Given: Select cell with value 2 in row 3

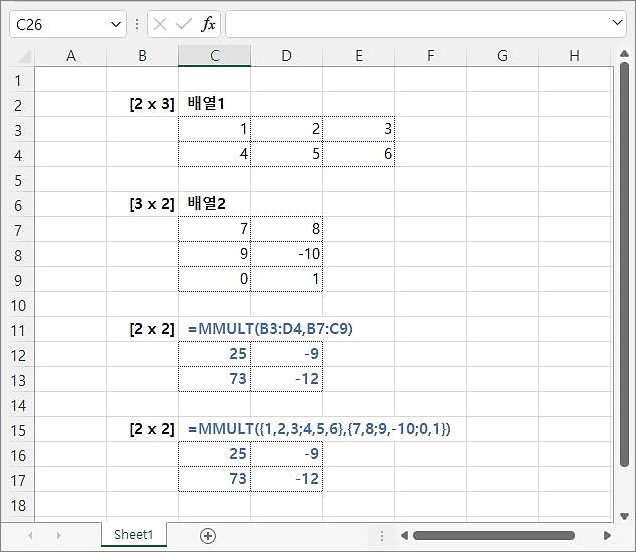Looking at the screenshot, I should pyautogui.click(x=286, y=129).
